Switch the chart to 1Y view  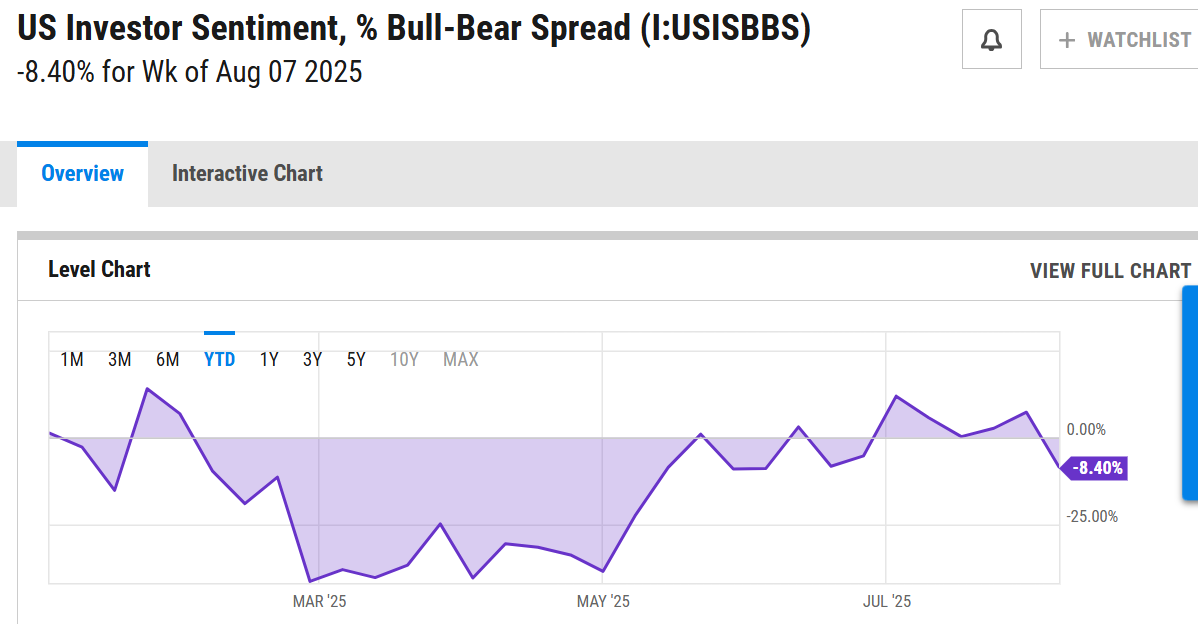[268, 359]
